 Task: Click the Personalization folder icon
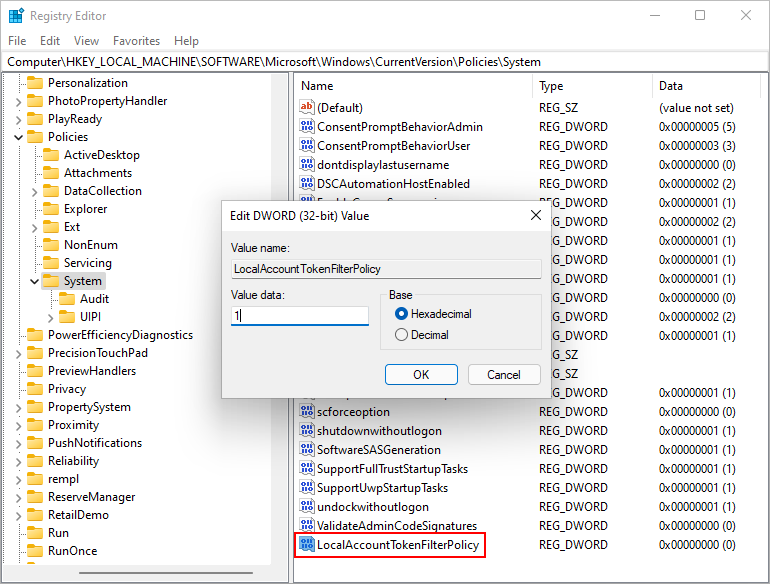tap(35, 83)
